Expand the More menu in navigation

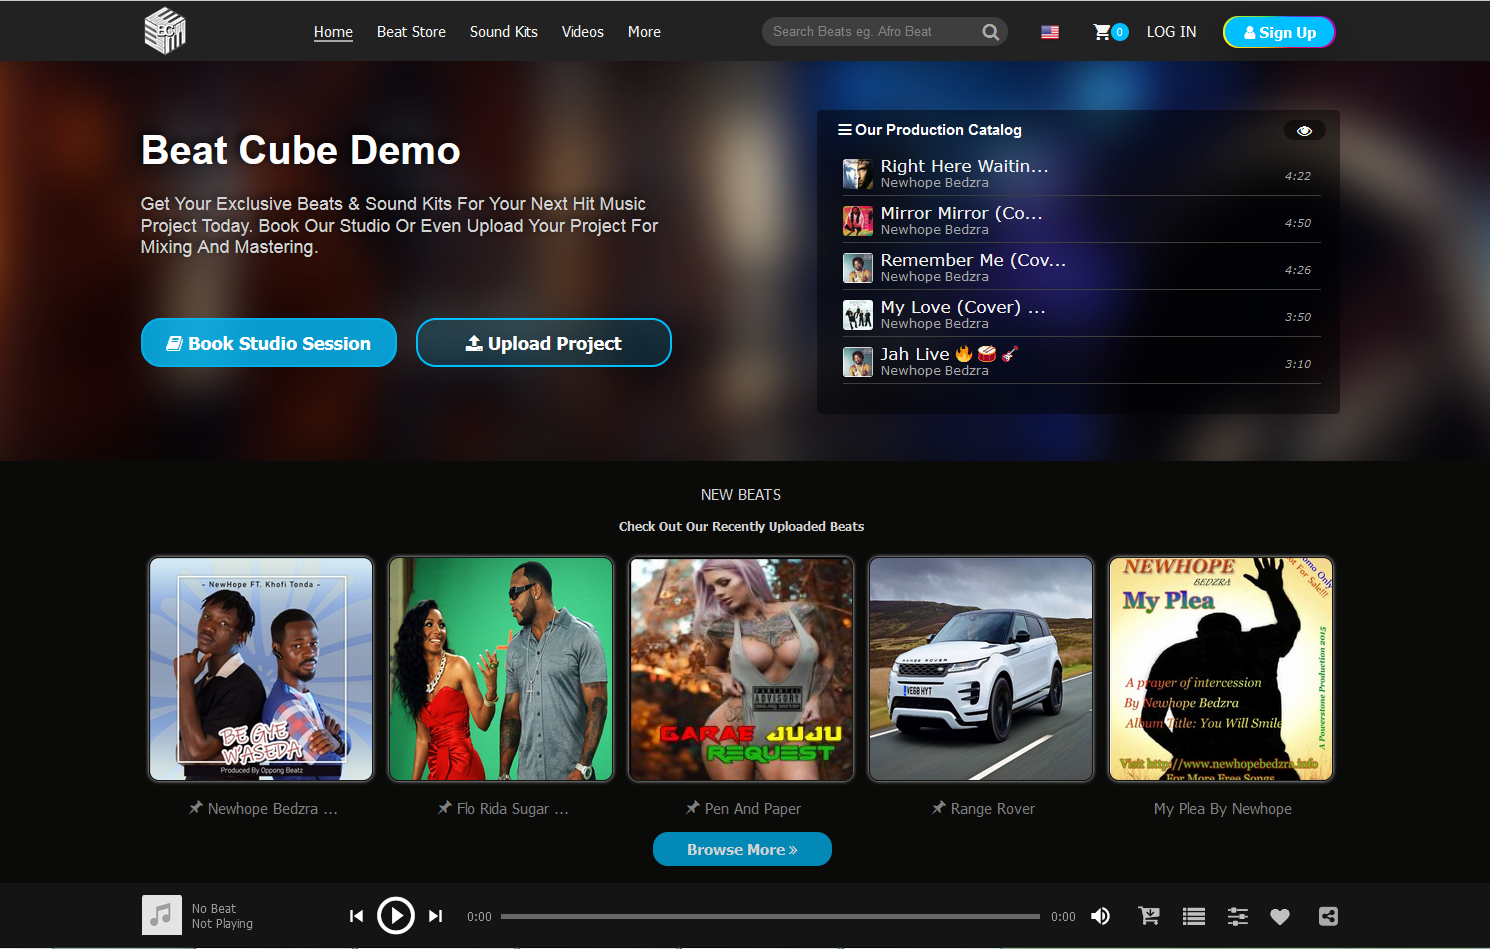click(x=644, y=32)
